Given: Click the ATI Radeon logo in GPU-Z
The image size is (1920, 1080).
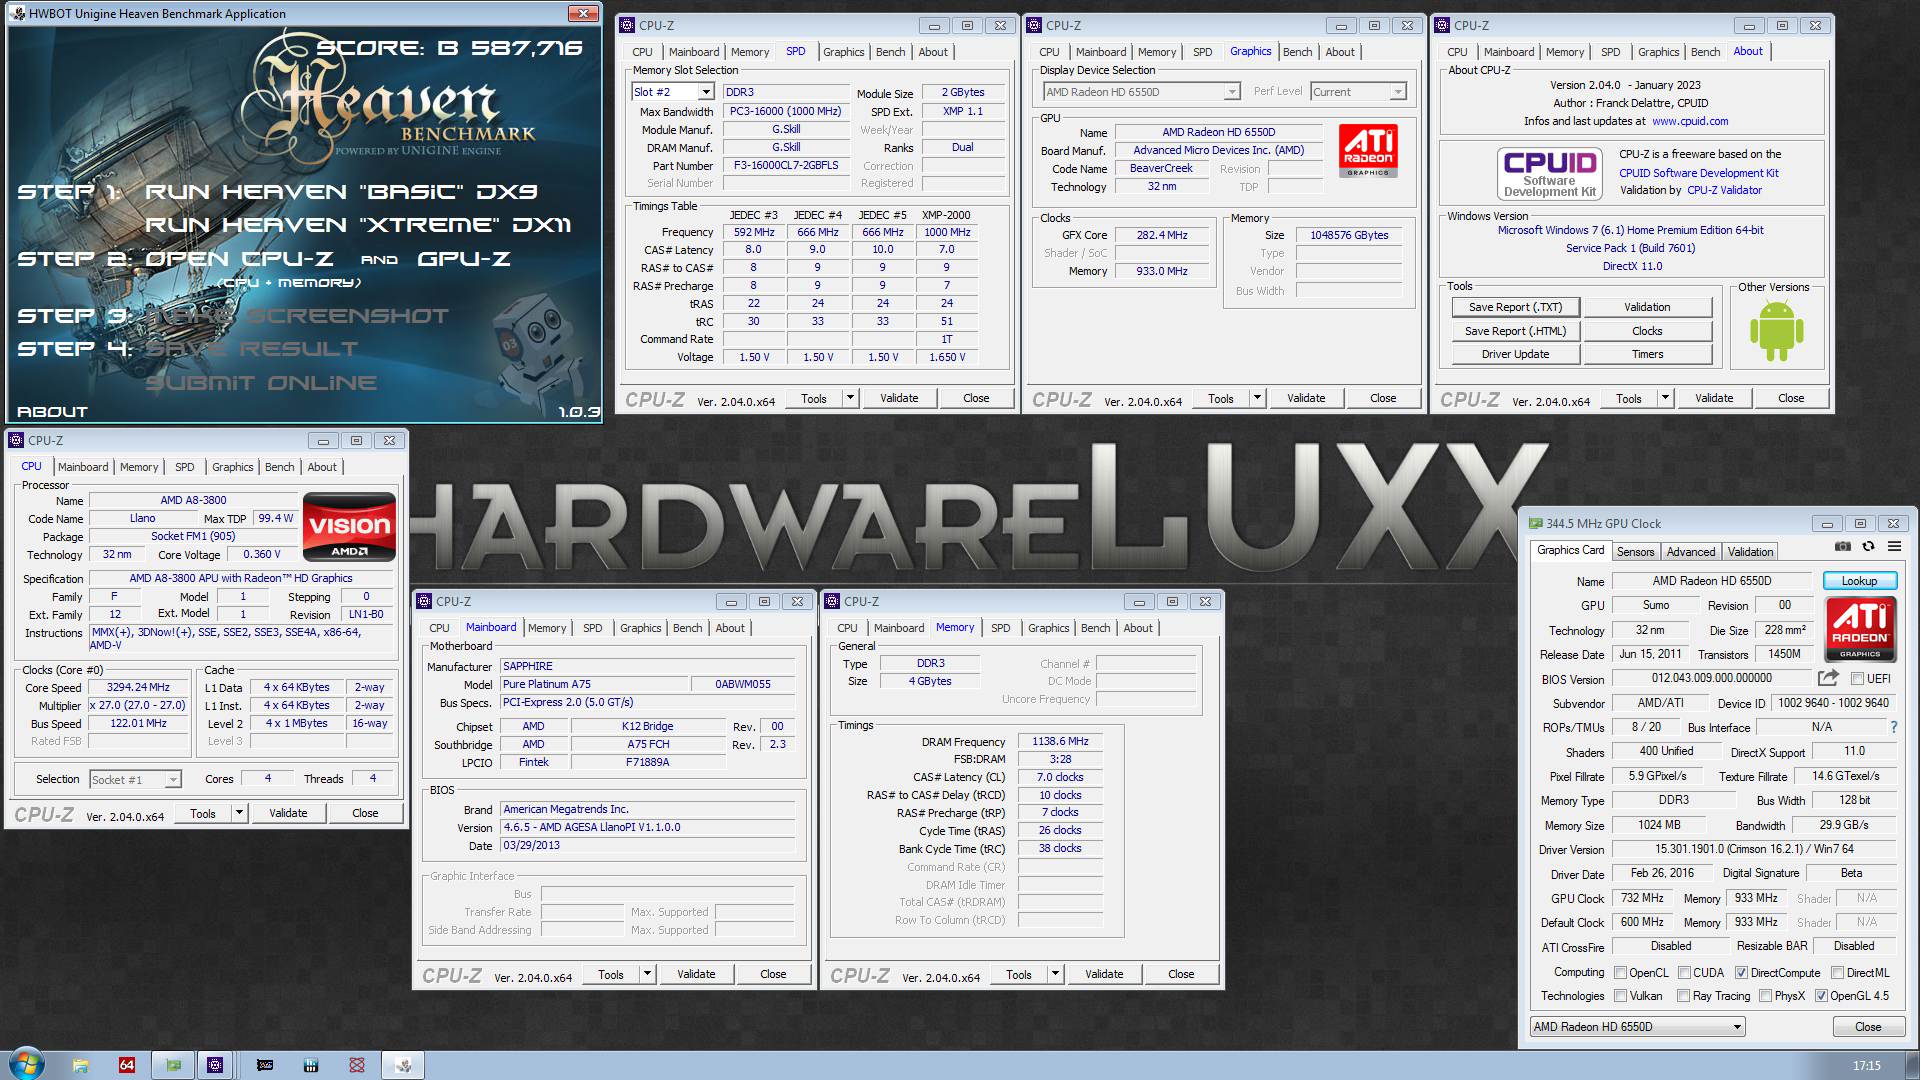Looking at the screenshot, I should point(1860,629).
